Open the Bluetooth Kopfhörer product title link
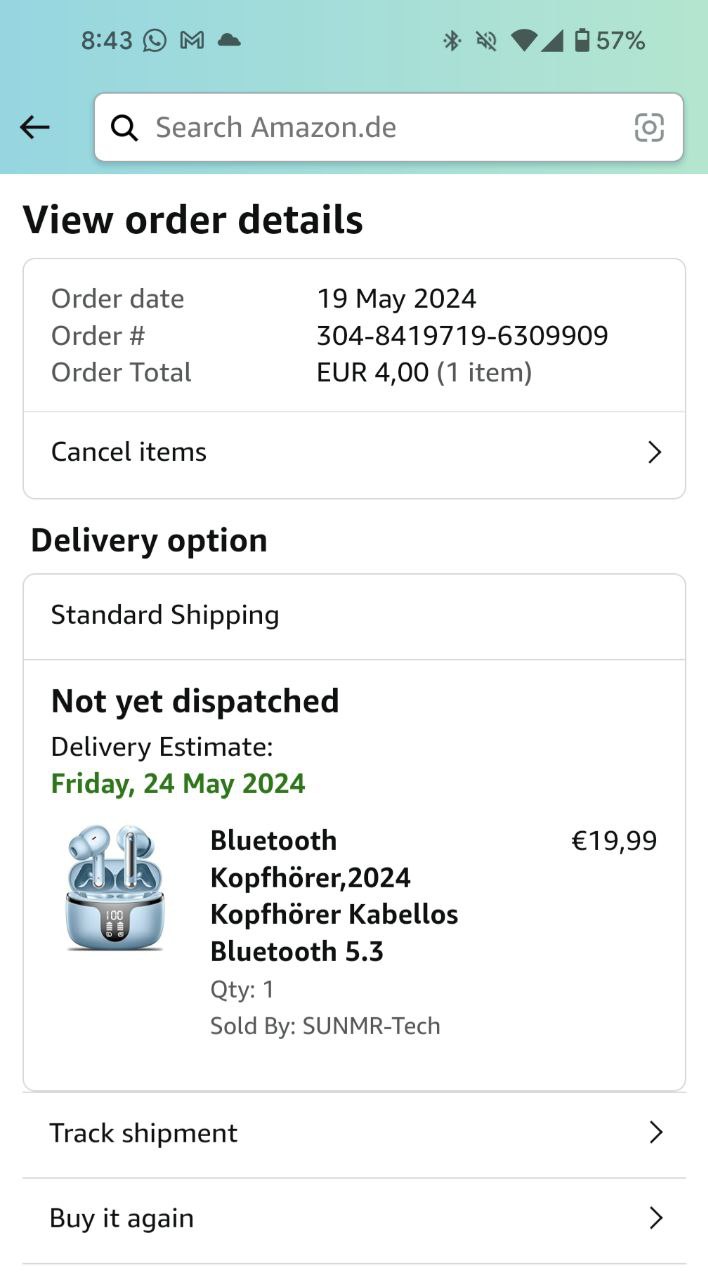This screenshot has width=708, height=1280. tap(334, 896)
